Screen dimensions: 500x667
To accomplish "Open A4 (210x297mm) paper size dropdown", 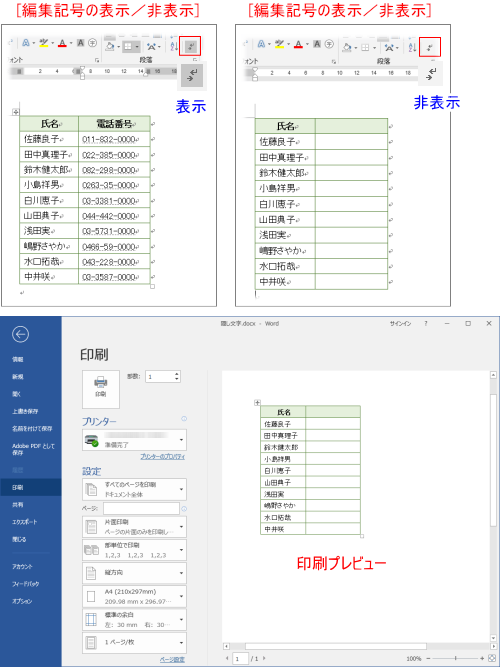I will (x=134, y=596).
